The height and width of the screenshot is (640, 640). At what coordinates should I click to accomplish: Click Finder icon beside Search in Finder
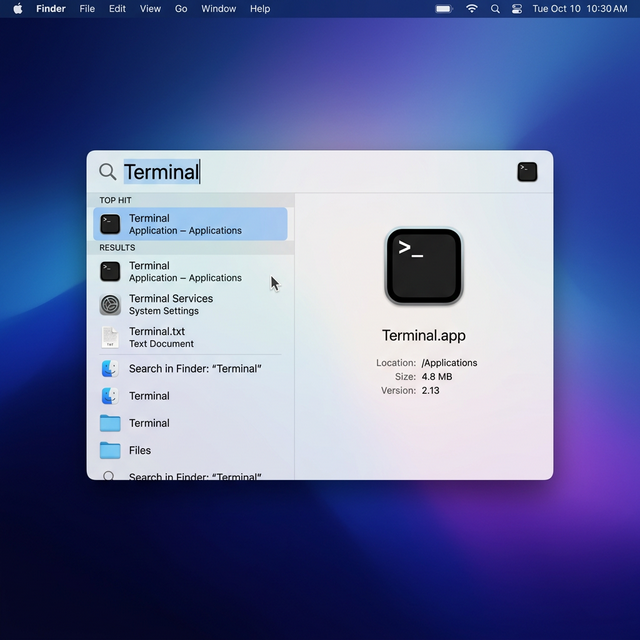tap(110, 369)
